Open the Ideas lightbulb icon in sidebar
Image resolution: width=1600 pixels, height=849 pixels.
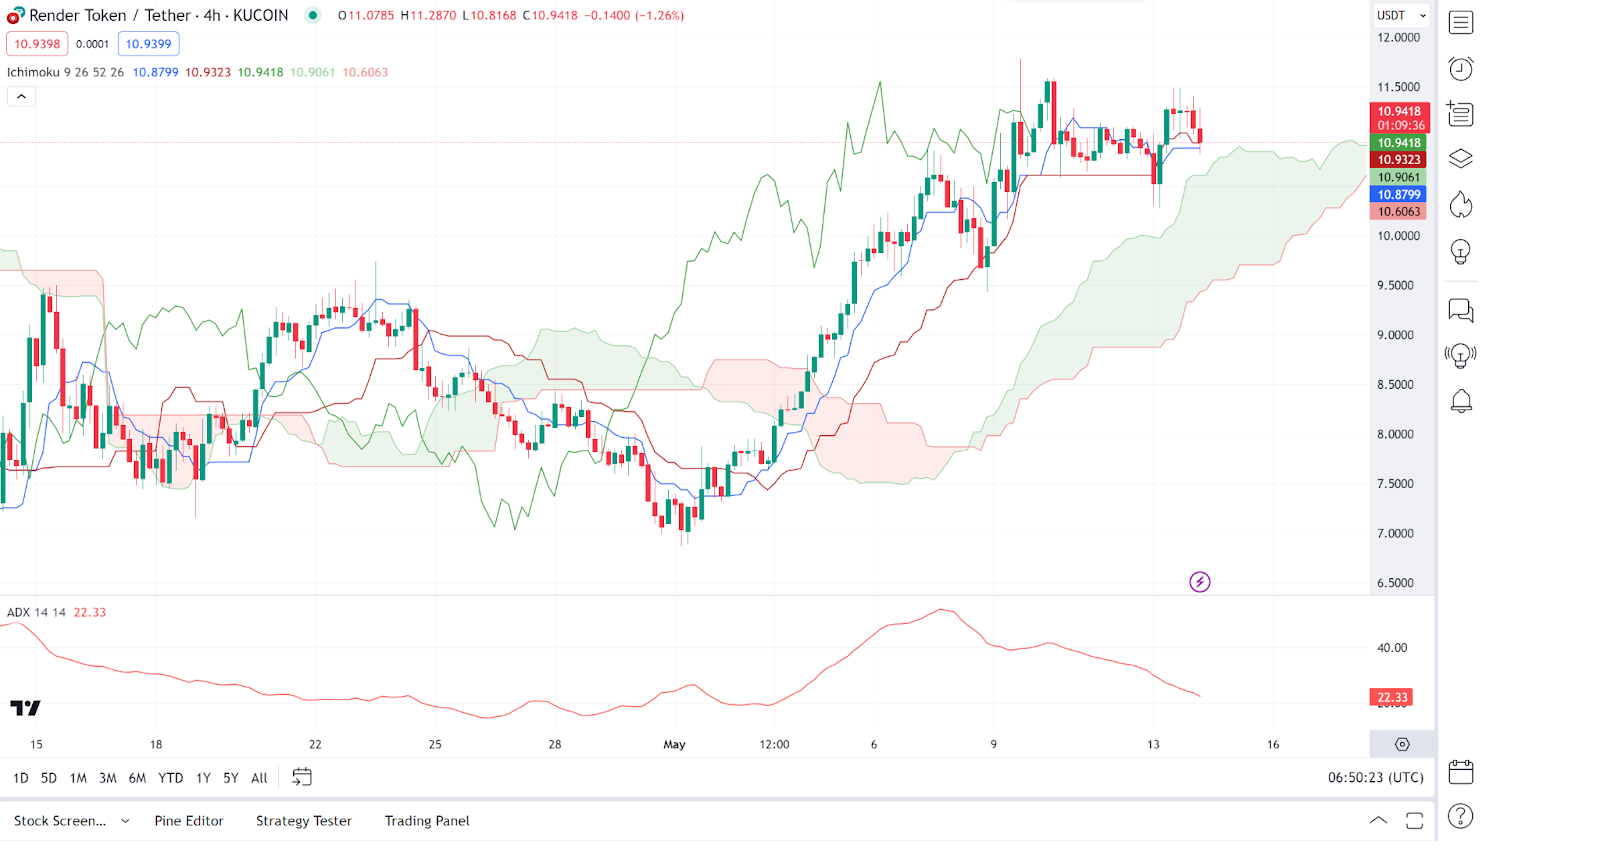tap(1461, 252)
